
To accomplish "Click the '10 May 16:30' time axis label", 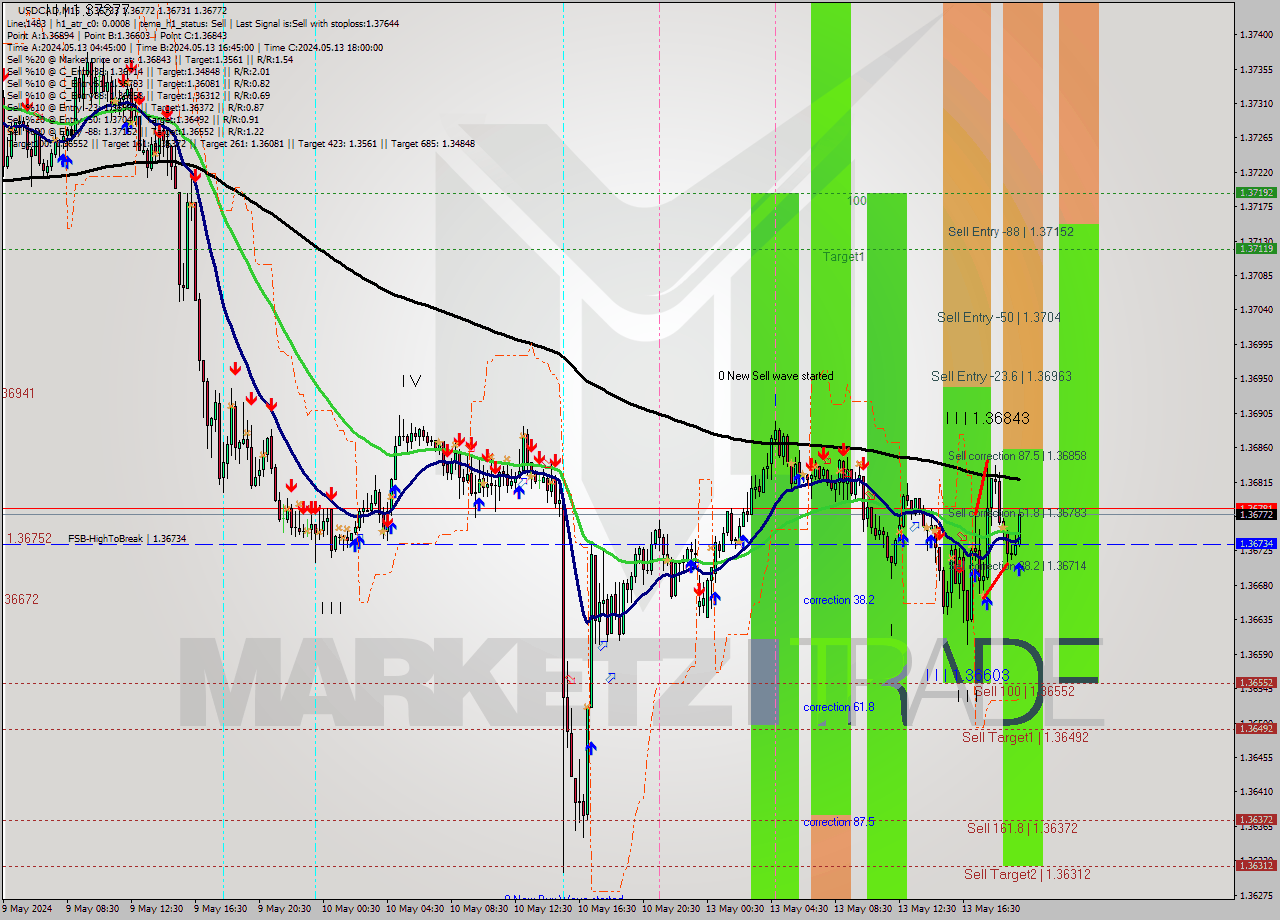I will 607,909.
